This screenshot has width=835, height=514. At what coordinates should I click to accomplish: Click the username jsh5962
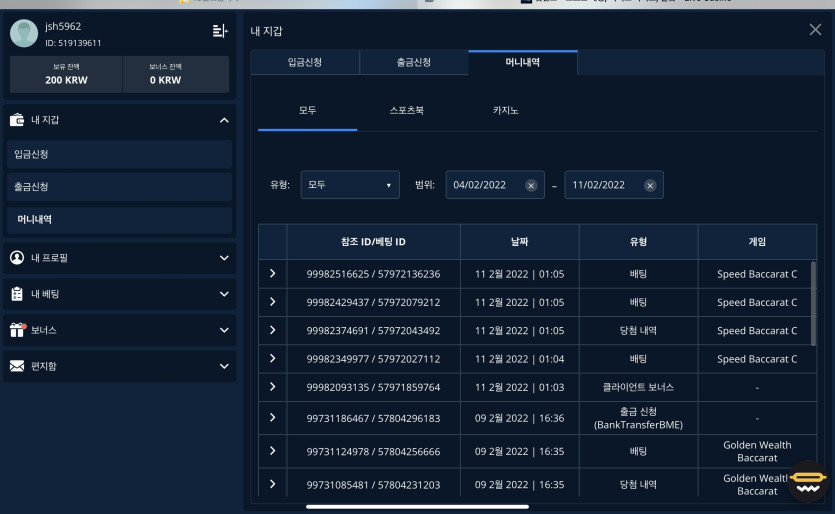pyautogui.click(x=63, y=26)
